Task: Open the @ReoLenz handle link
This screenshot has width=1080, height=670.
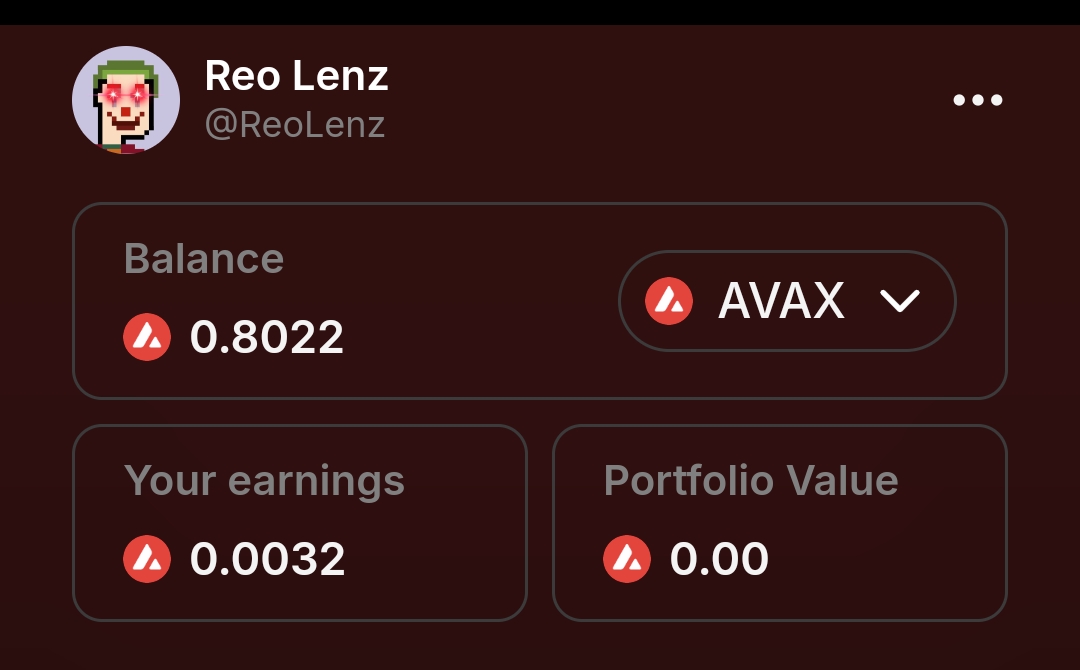Action: click(295, 125)
